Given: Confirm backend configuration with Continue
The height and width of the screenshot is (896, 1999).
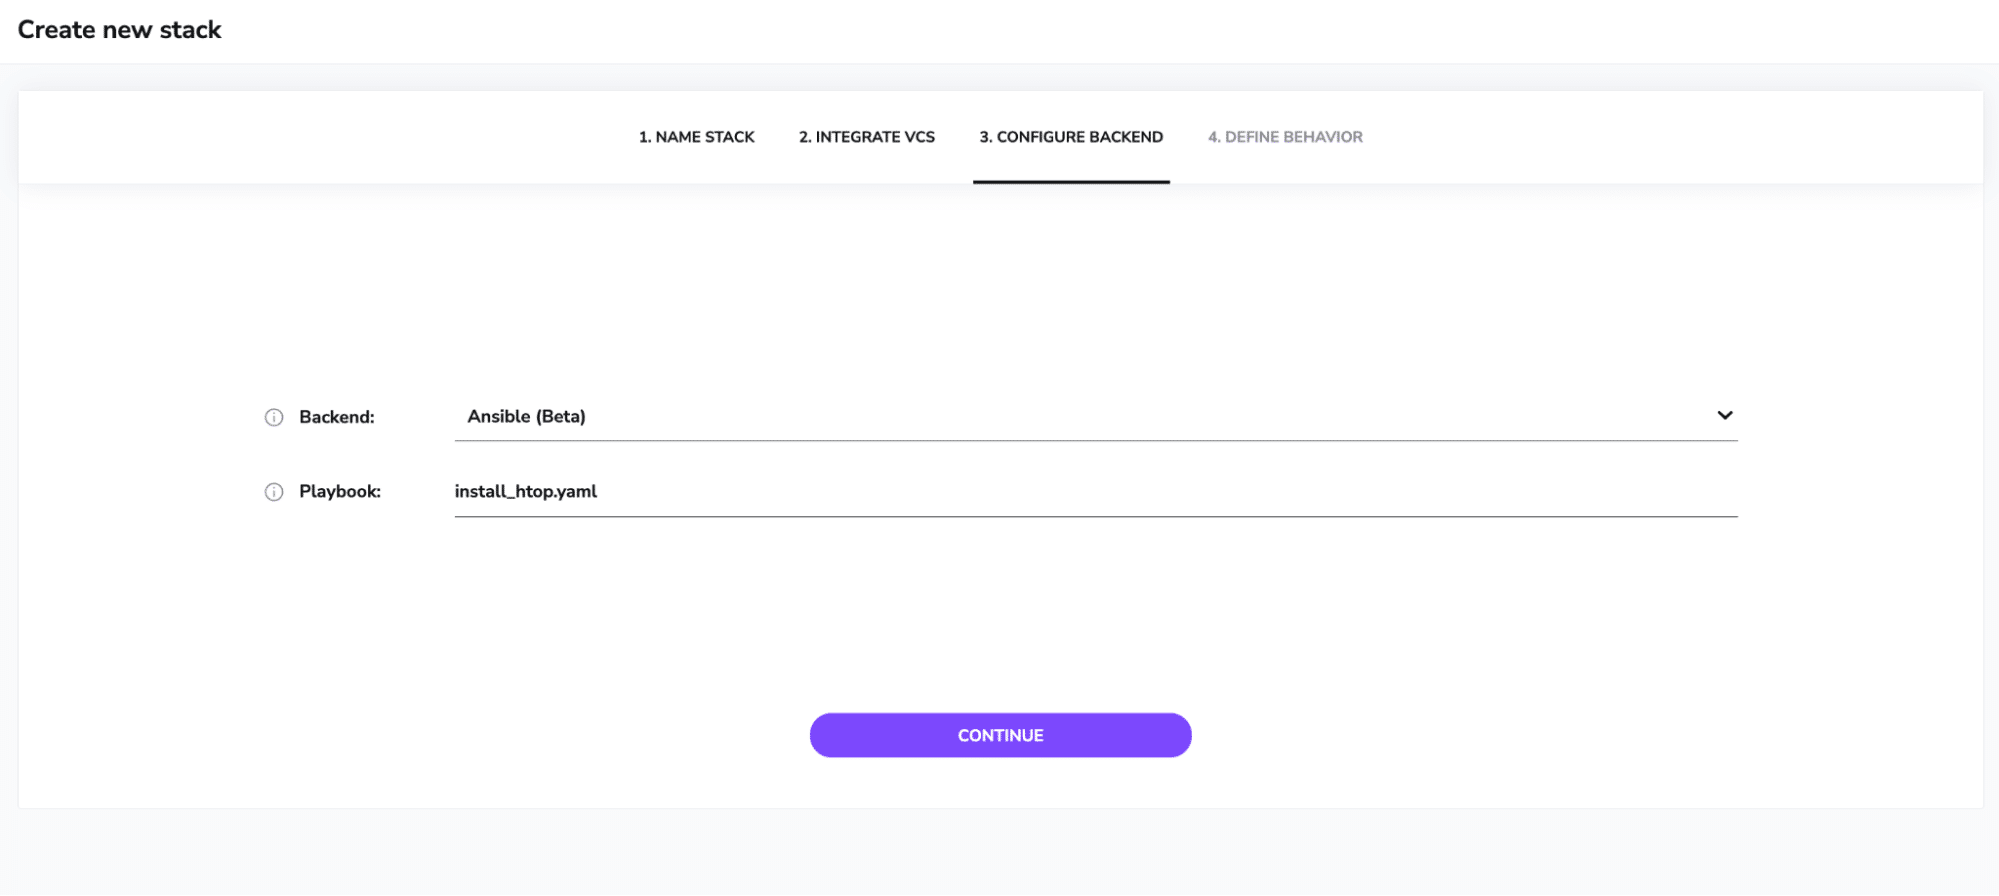Looking at the screenshot, I should (999, 734).
